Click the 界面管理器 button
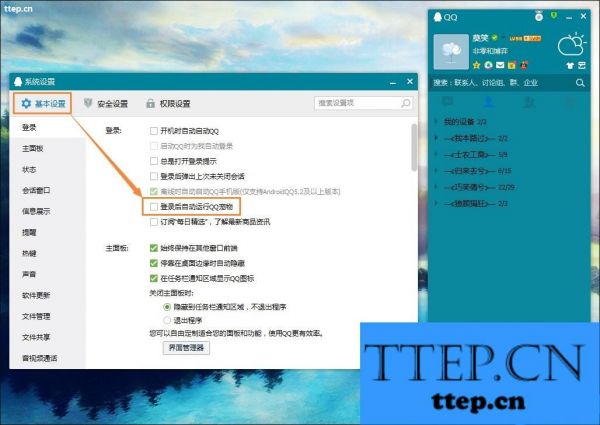The width and height of the screenshot is (600, 425). [x=186, y=348]
